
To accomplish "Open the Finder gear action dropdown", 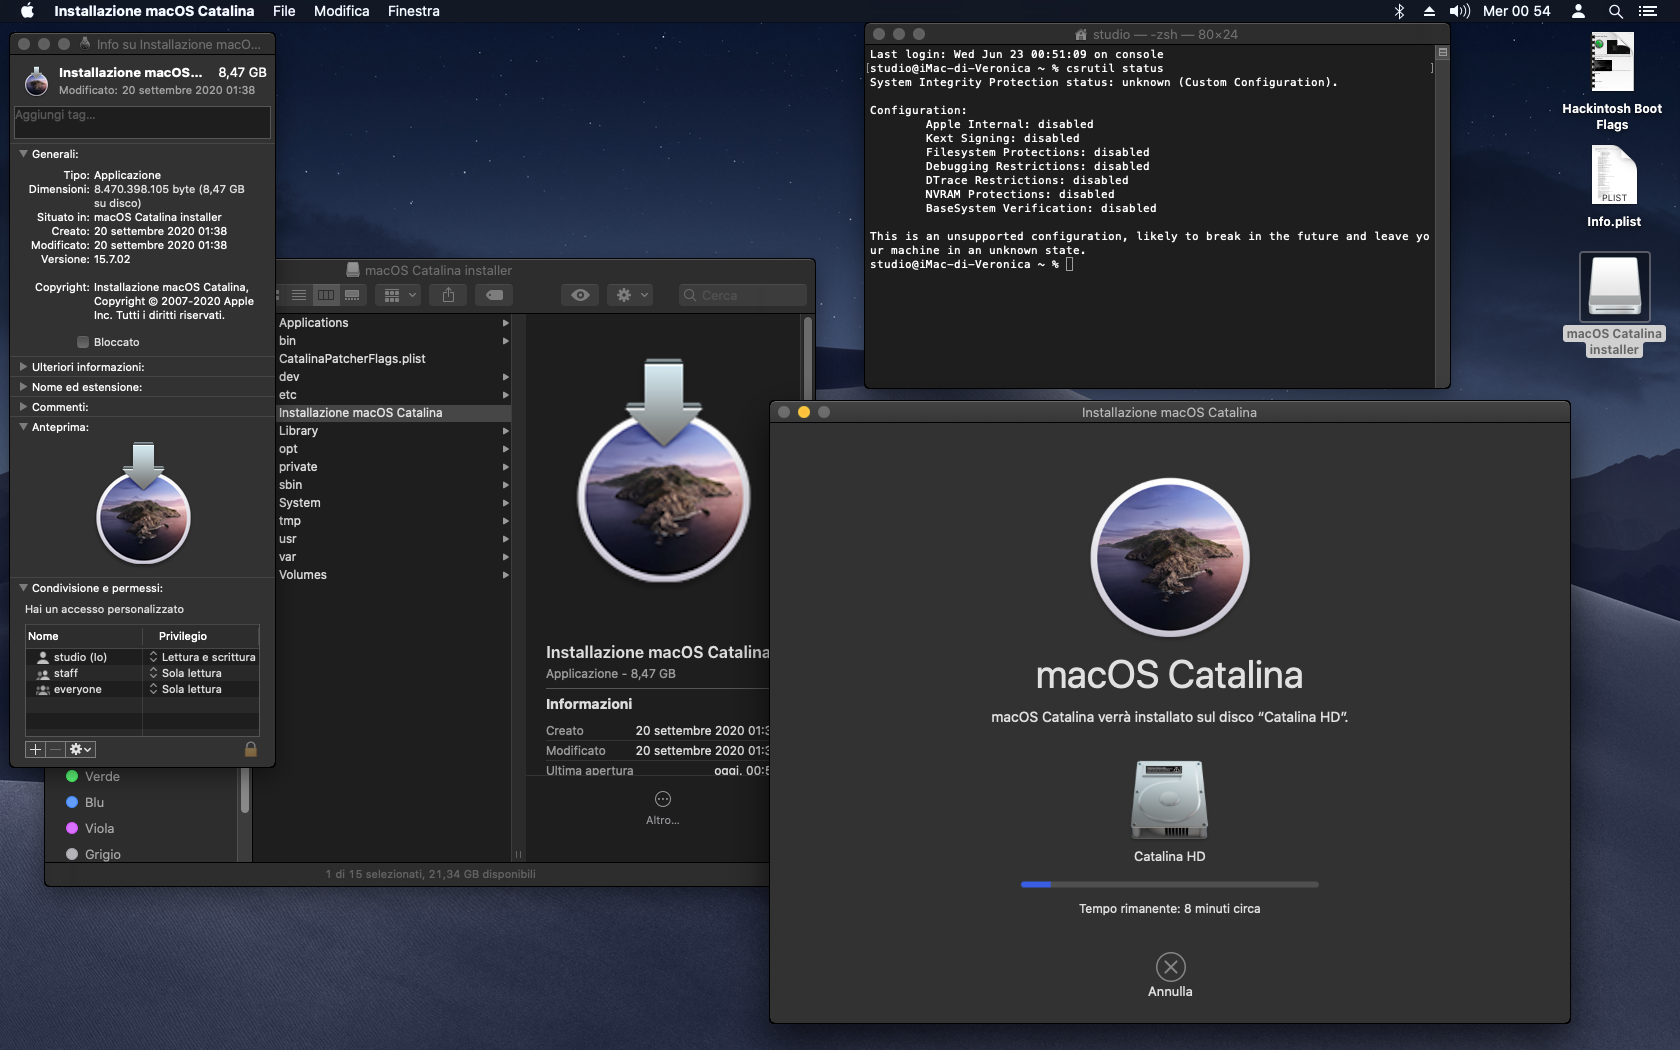I will click(632, 295).
